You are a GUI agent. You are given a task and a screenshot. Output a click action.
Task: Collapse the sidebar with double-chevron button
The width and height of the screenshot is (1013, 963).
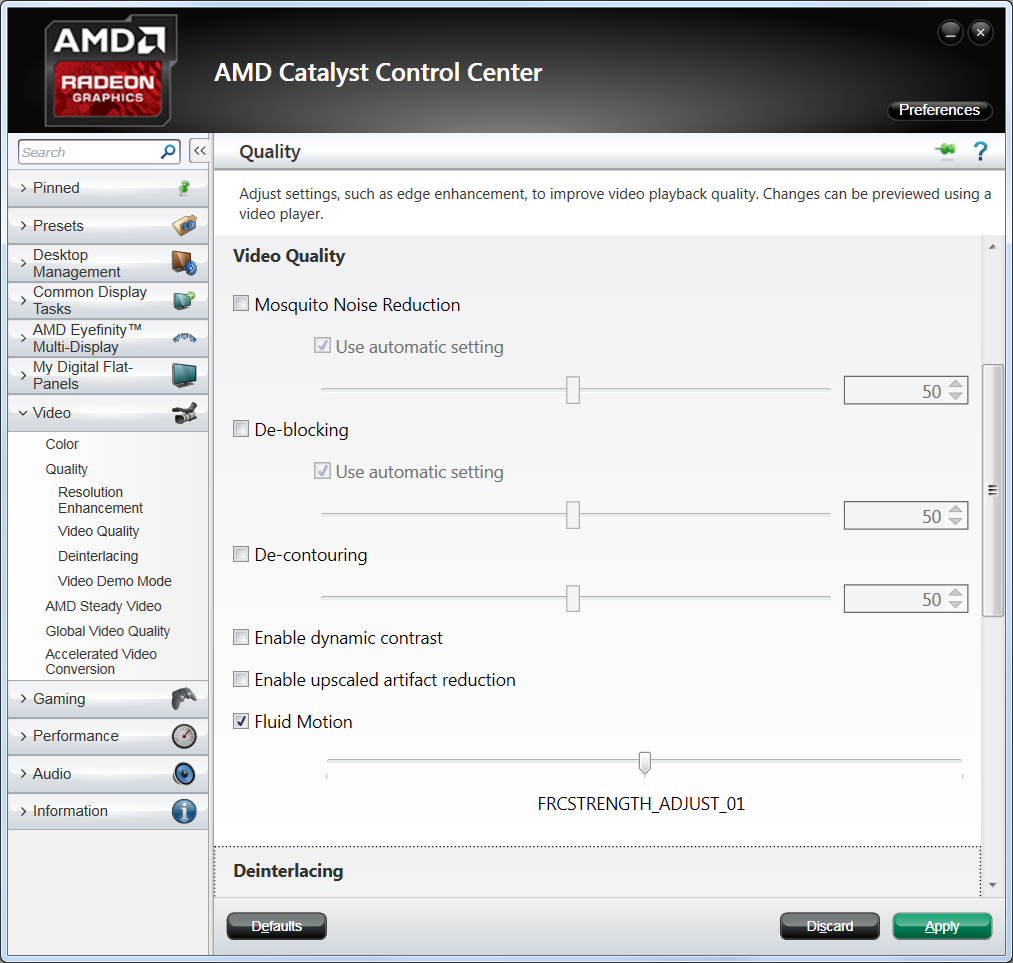(200, 151)
